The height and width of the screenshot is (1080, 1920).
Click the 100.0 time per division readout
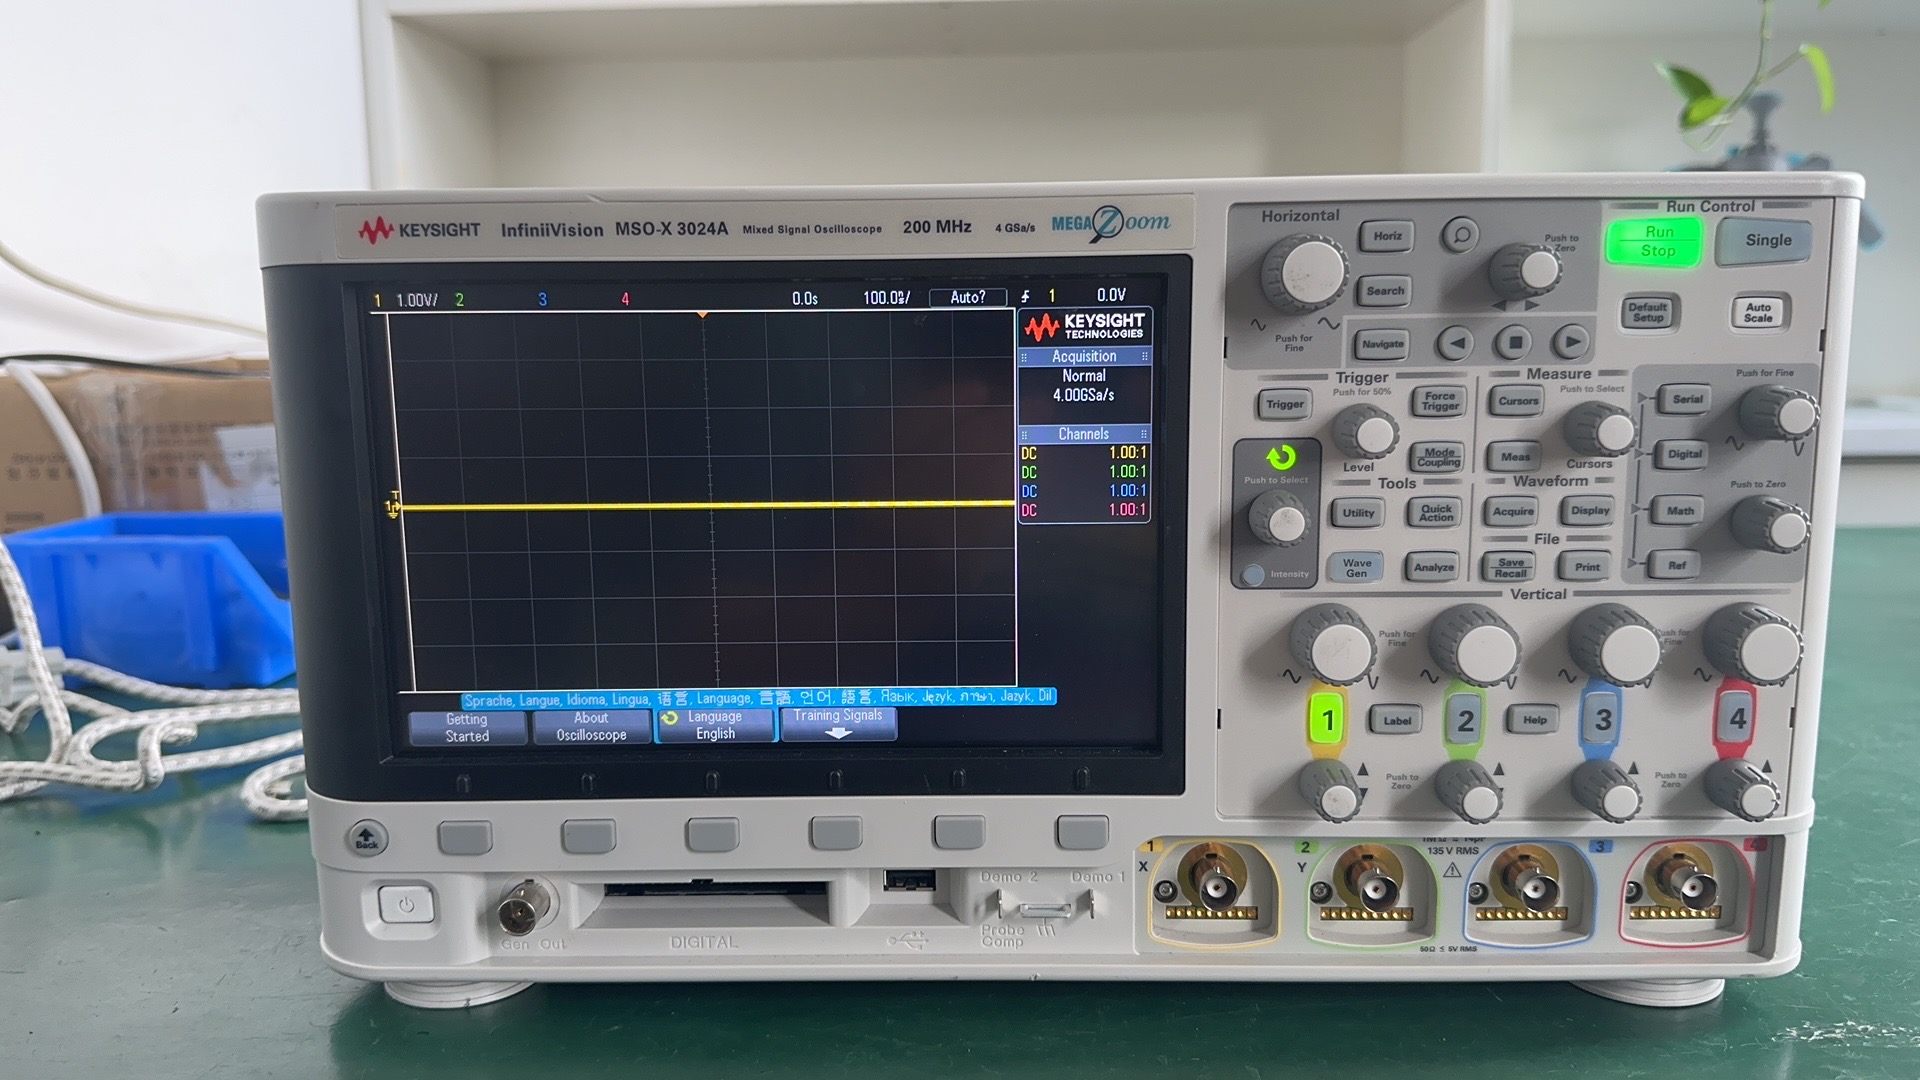pos(886,298)
